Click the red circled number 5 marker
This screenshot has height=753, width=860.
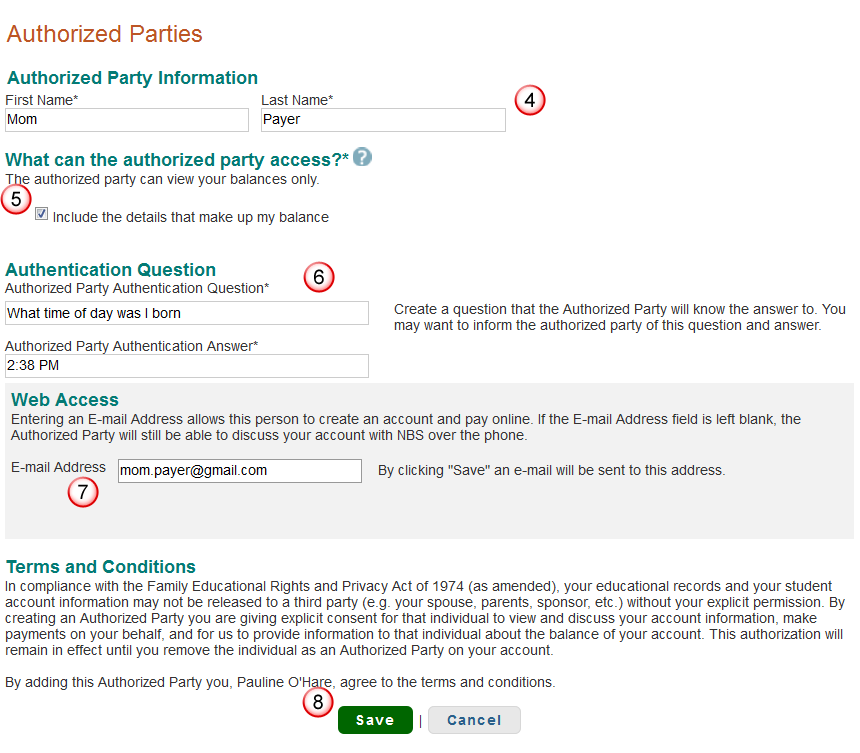click(15, 199)
